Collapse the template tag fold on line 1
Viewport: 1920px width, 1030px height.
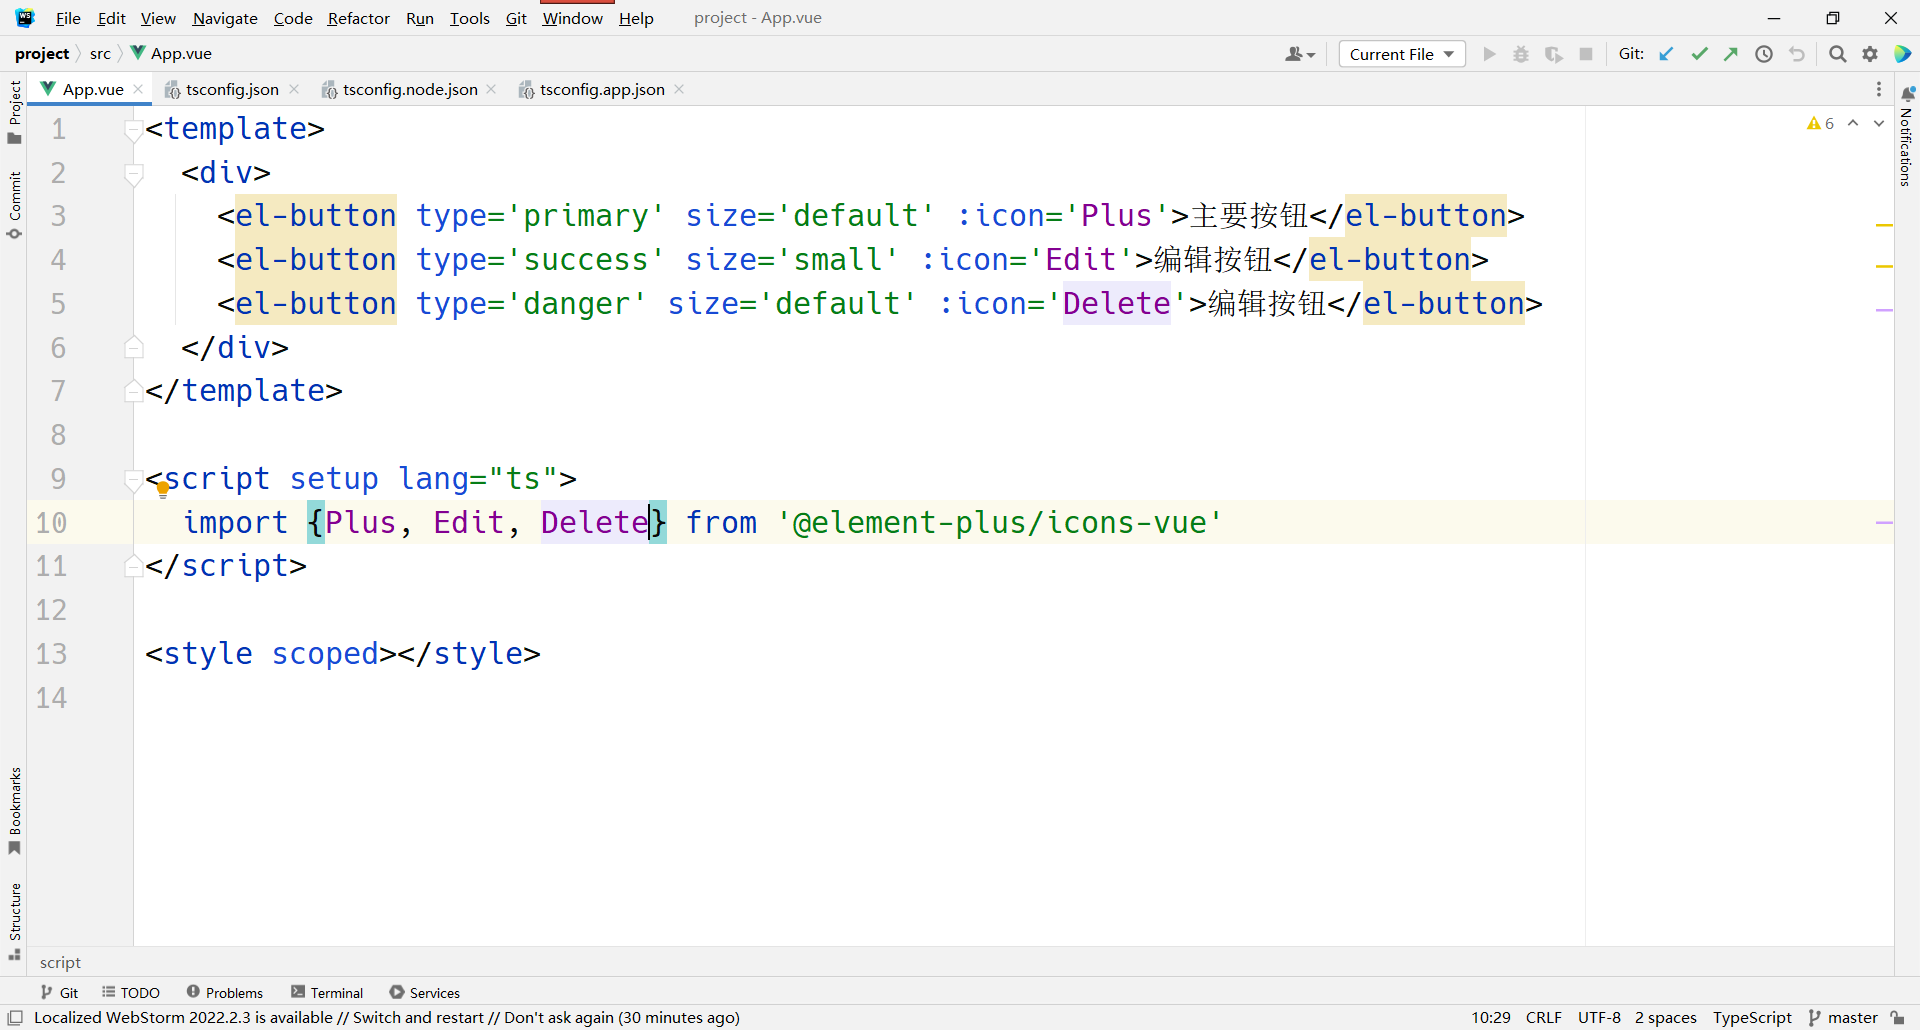[132, 129]
